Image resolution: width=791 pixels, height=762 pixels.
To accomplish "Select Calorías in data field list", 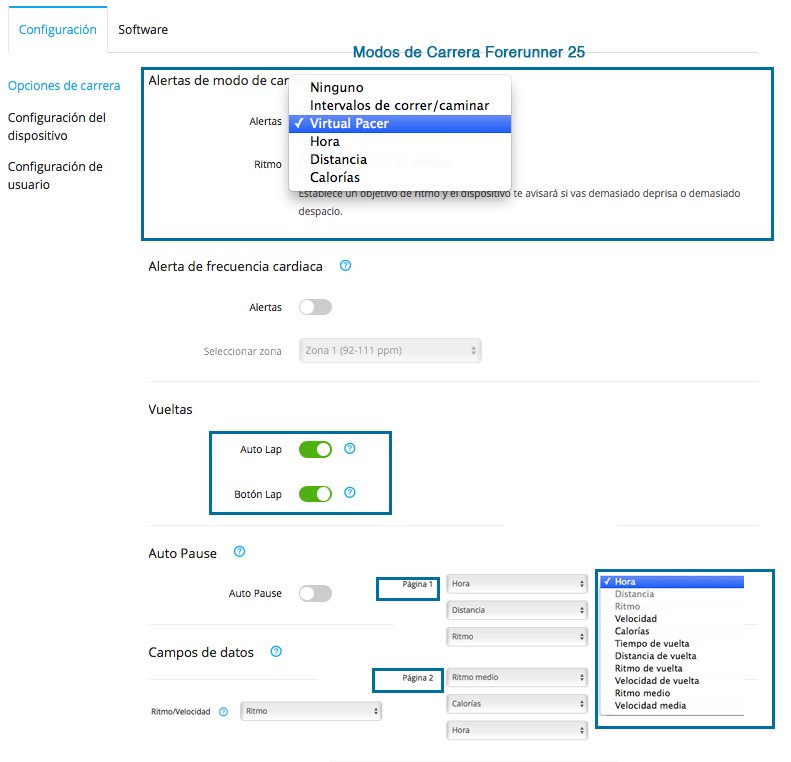I will (x=672, y=631).
